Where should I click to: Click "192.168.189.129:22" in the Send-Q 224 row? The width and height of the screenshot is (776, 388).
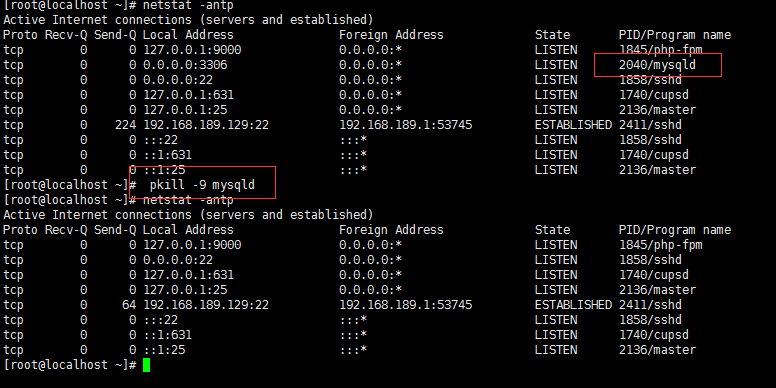[x=206, y=125]
